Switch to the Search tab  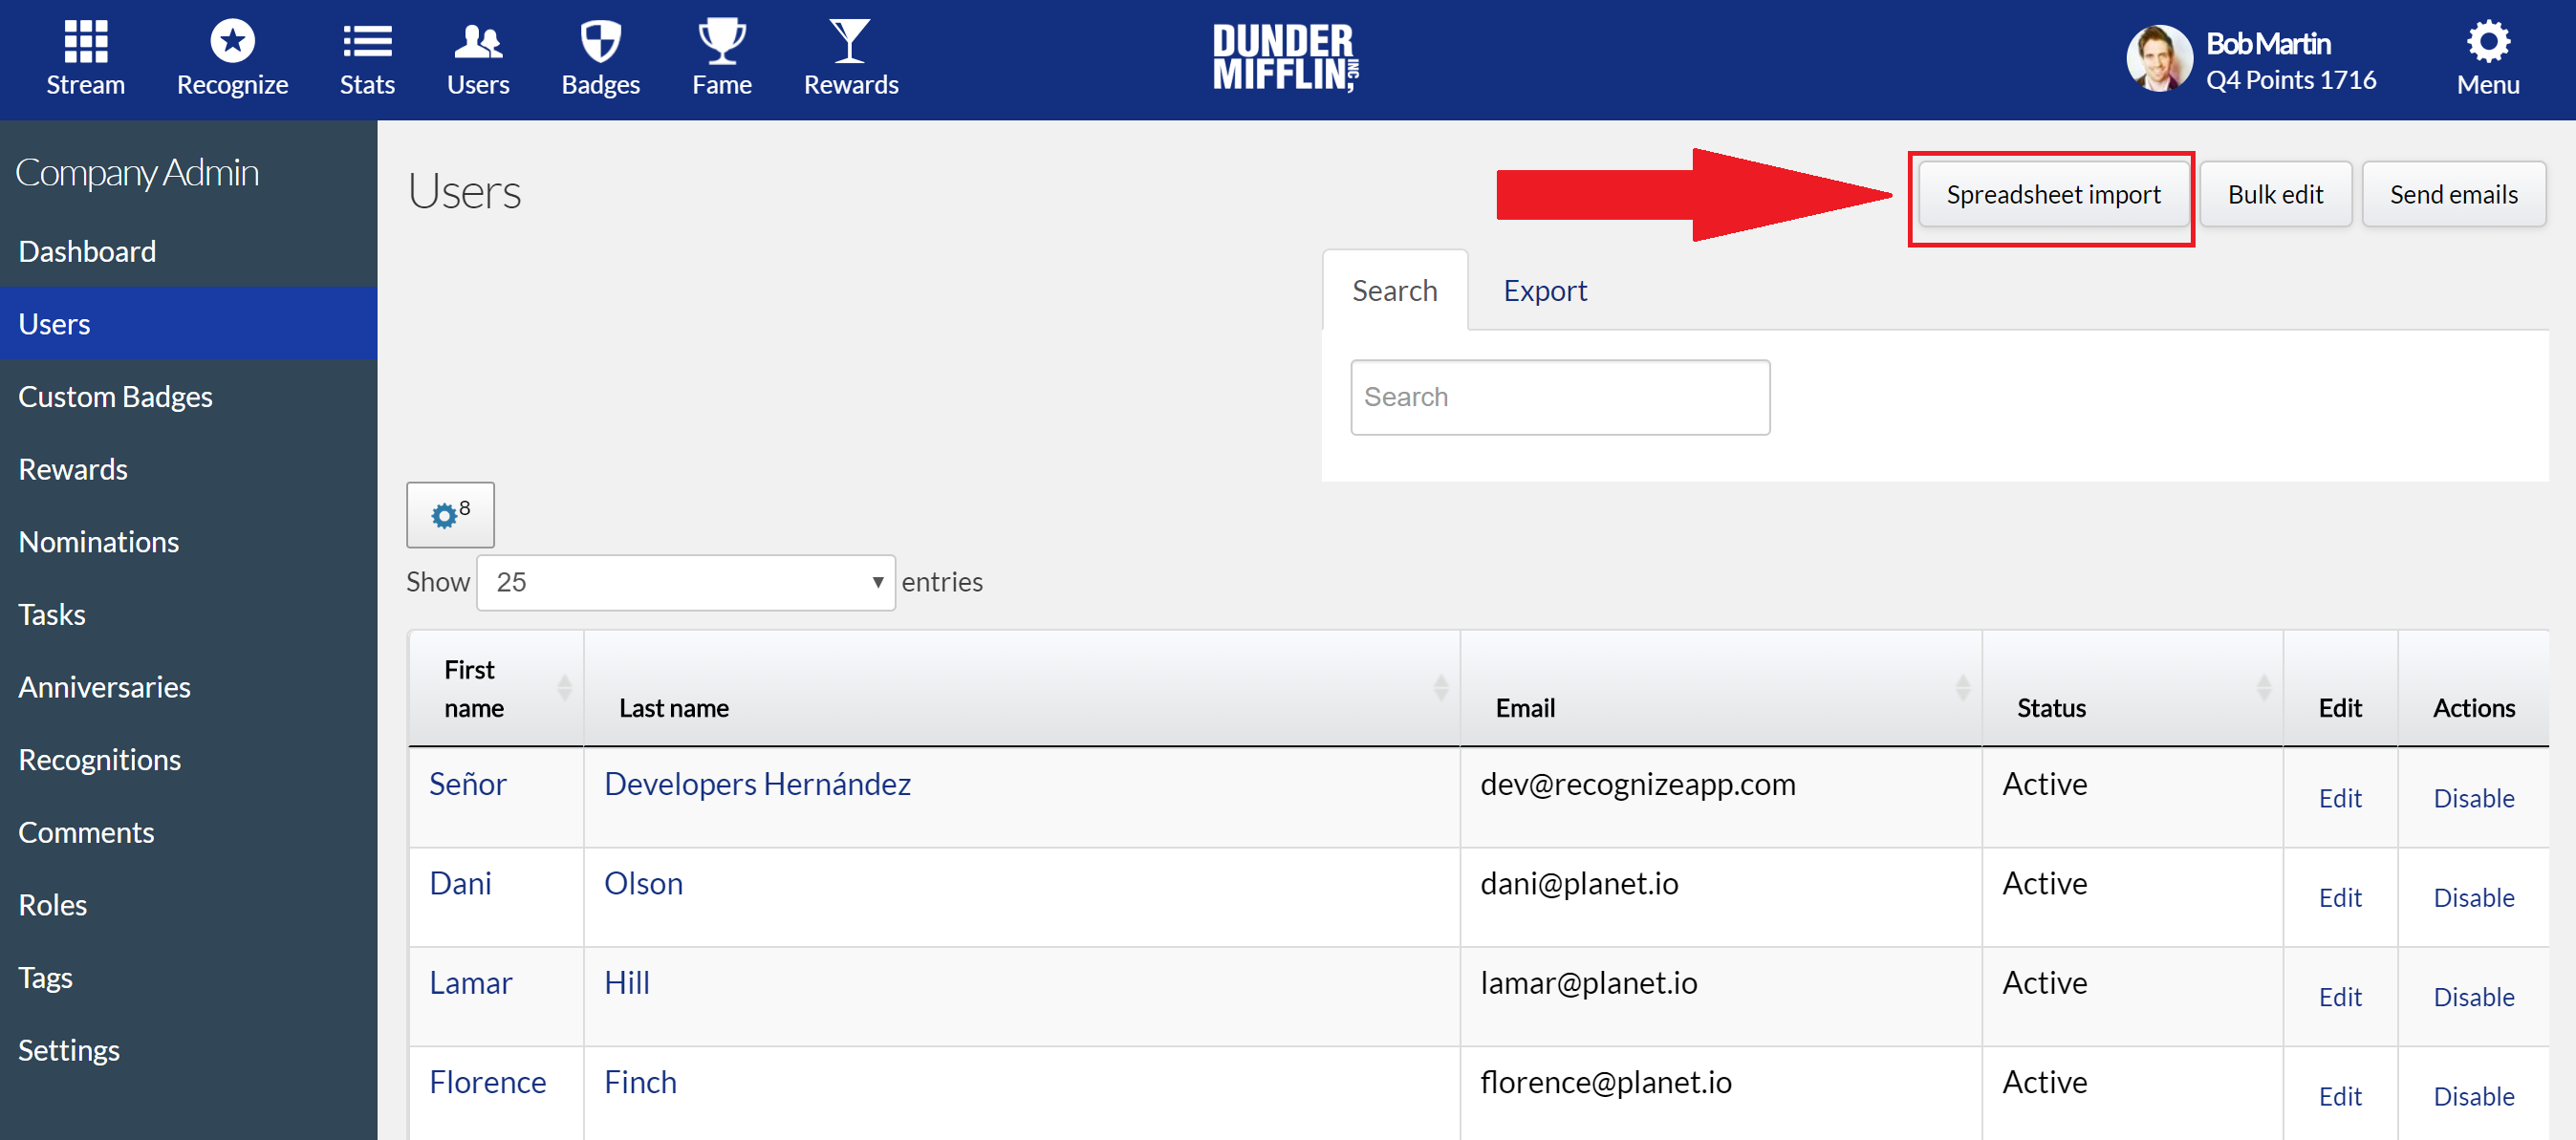pos(1395,290)
